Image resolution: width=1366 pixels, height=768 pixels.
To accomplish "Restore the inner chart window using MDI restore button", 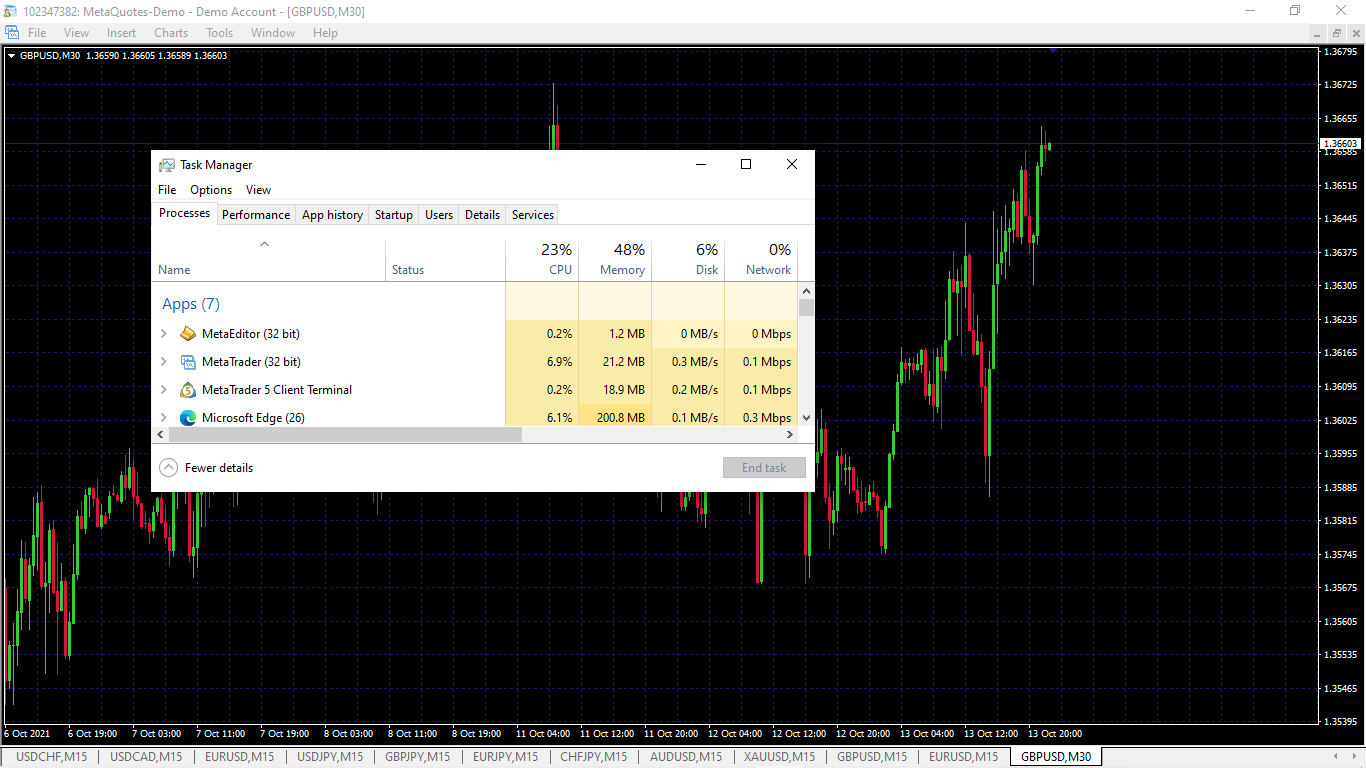I will click(x=1337, y=33).
